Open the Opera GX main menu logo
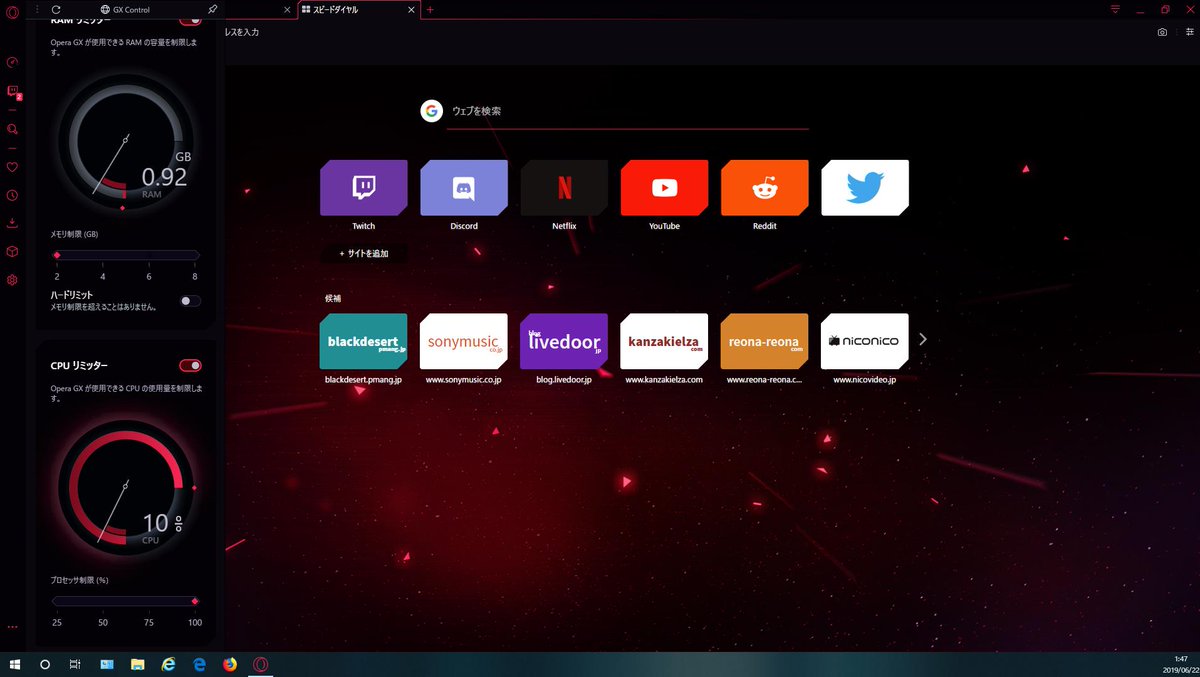This screenshot has width=1200, height=677. (x=12, y=11)
